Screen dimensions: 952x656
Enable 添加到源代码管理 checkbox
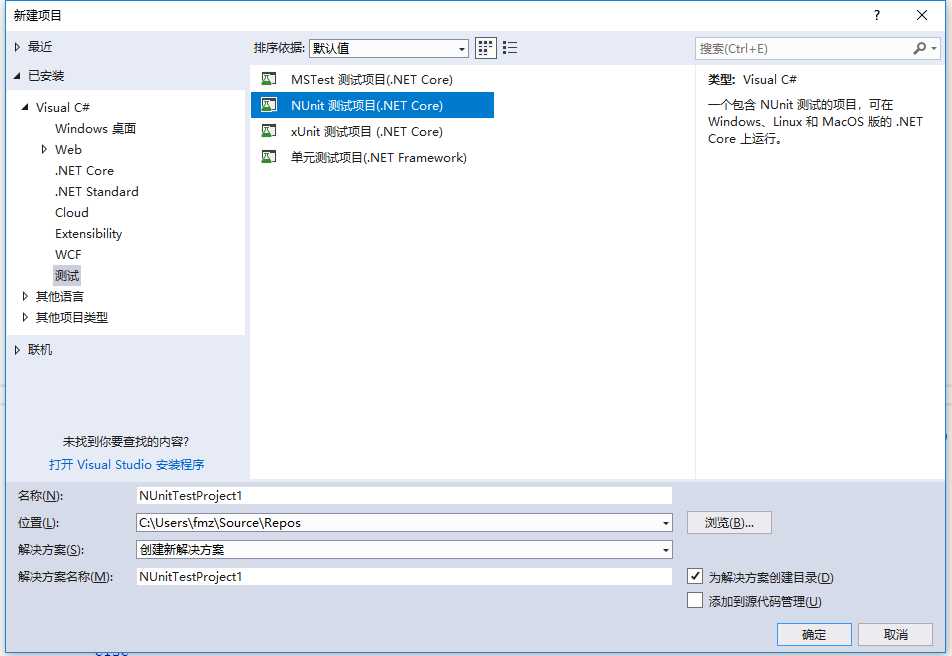(695, 600)
